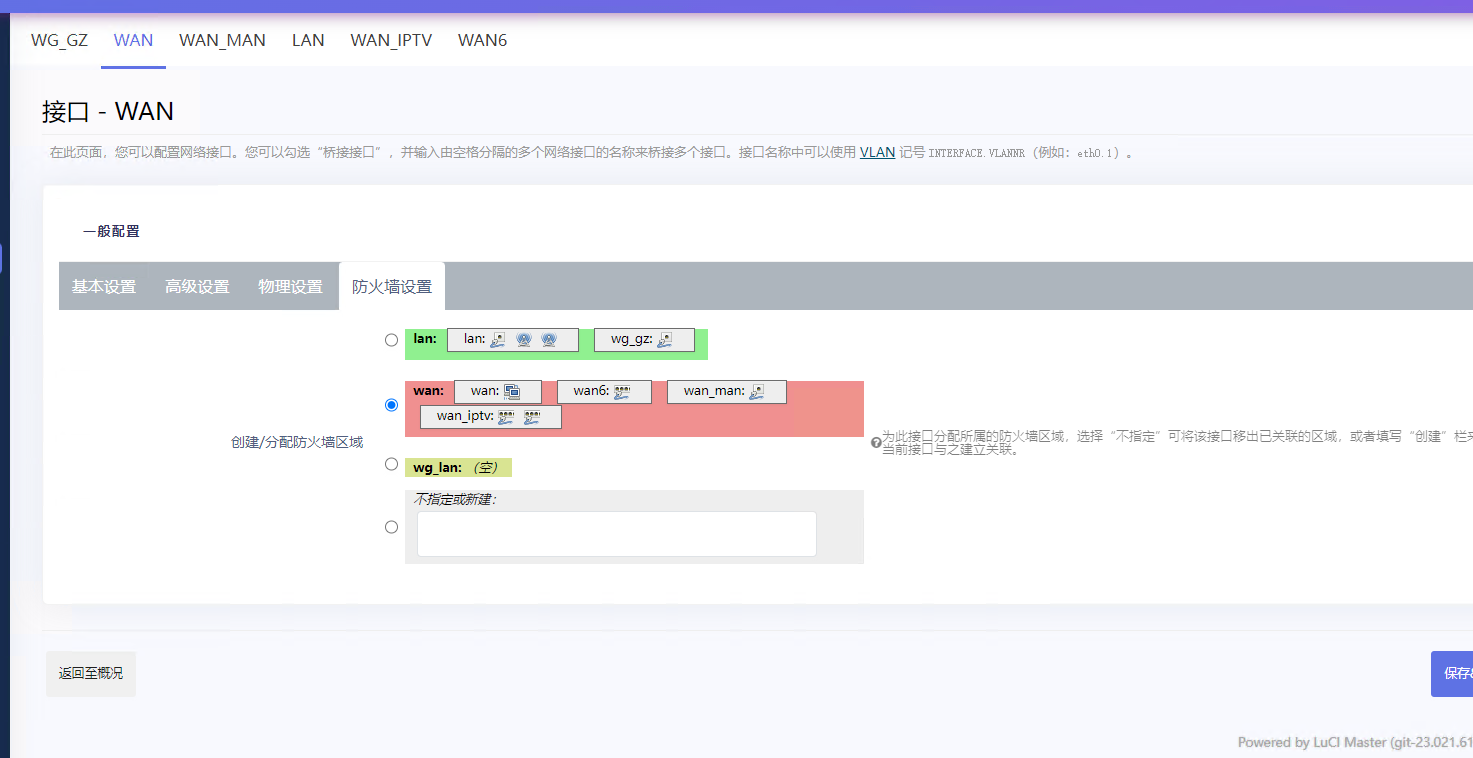
Task: Select the lan firewall zone radio
Action: [x=391, y=340]
